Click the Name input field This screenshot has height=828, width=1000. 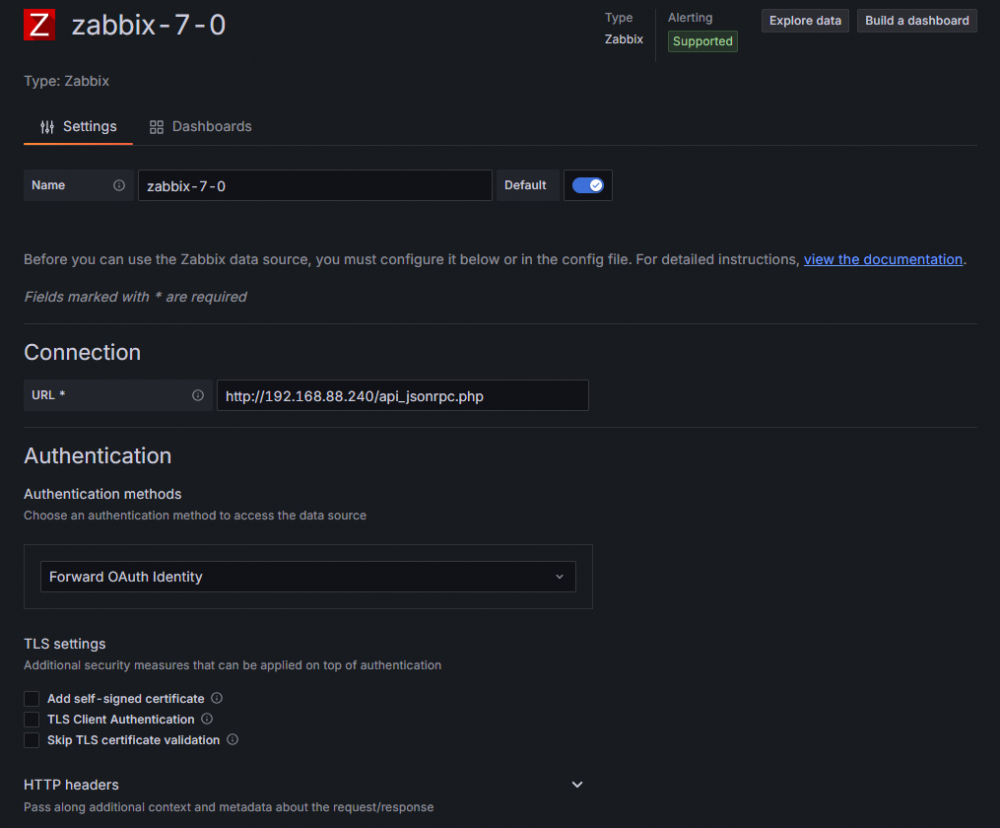click(315, 186)
